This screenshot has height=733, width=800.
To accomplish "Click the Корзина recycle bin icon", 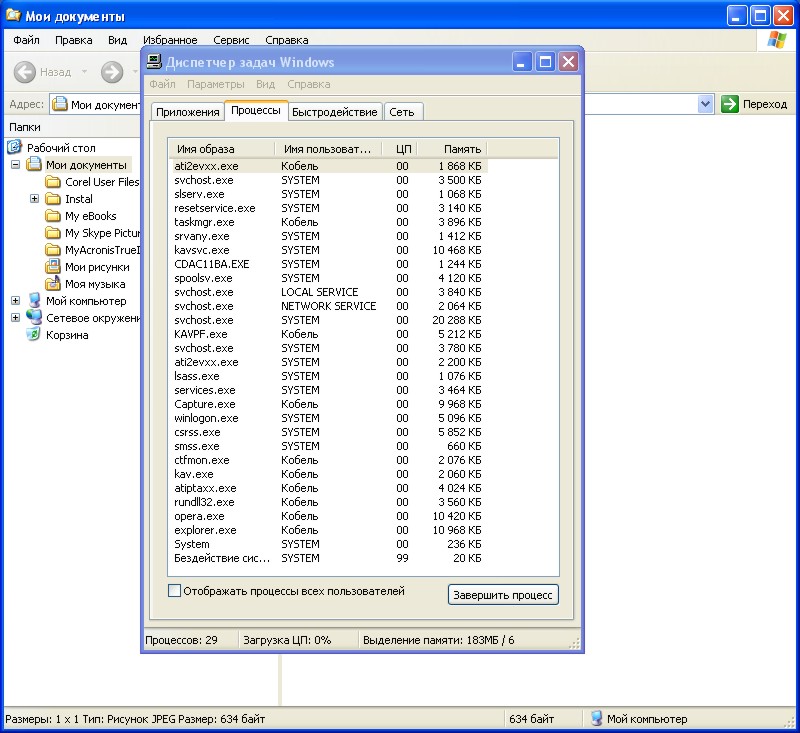I will tap(34, 335).
